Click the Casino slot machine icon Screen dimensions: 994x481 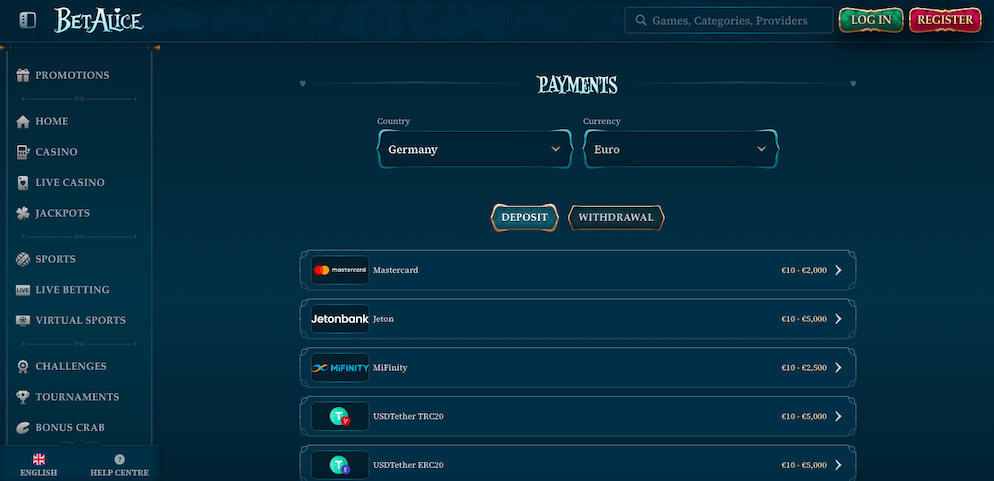[23, 152]
